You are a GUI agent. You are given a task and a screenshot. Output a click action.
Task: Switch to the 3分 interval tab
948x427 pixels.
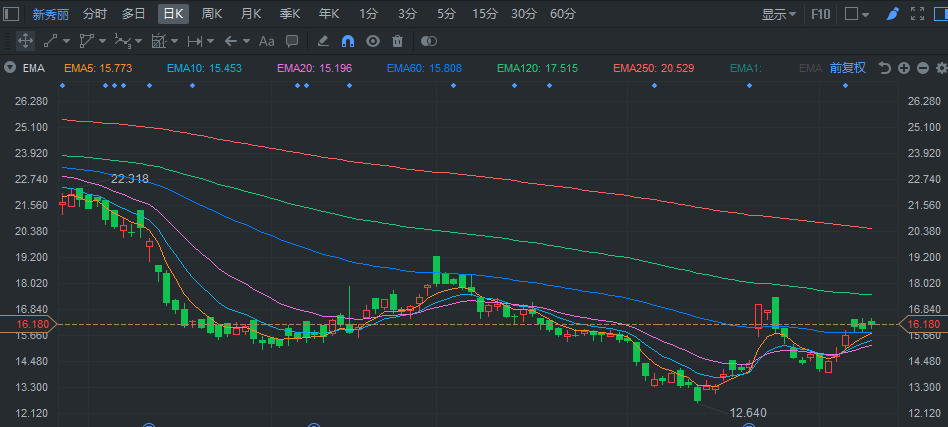click(407, 14)
